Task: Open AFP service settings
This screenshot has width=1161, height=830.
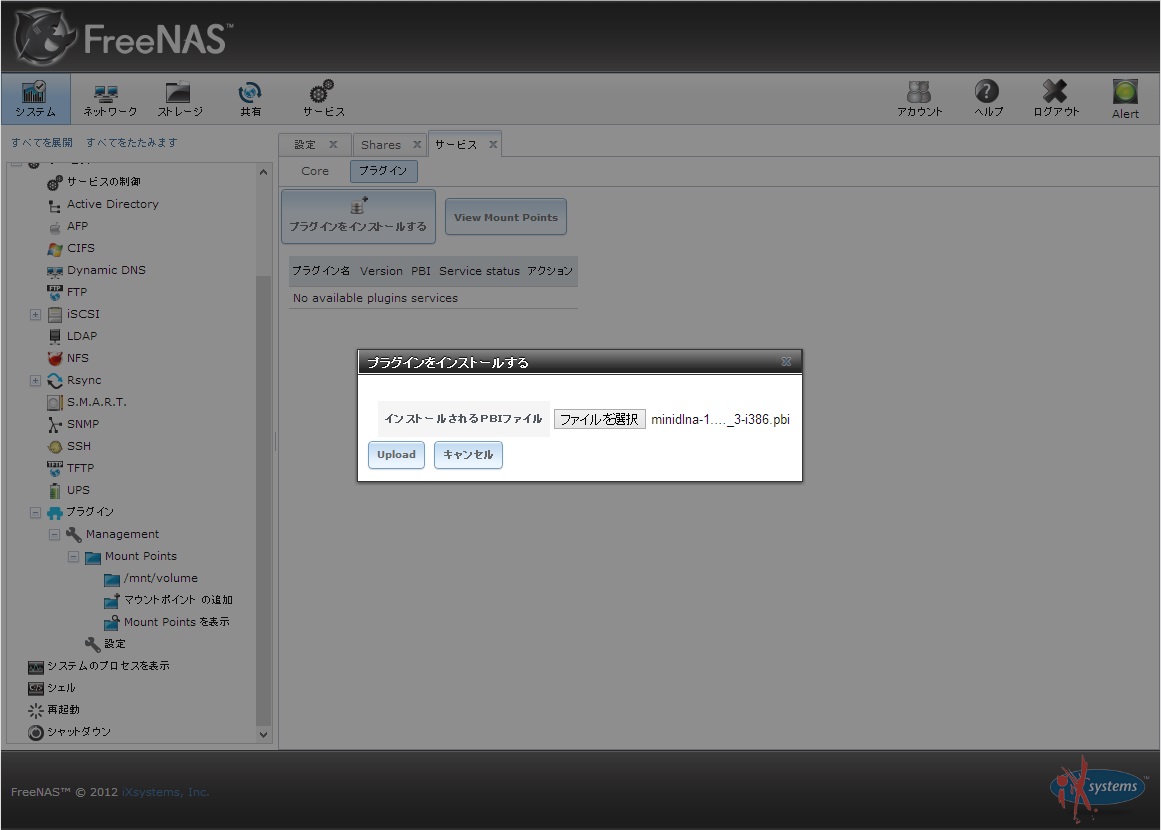Action: pyautogui.click(x=77, y=226)
